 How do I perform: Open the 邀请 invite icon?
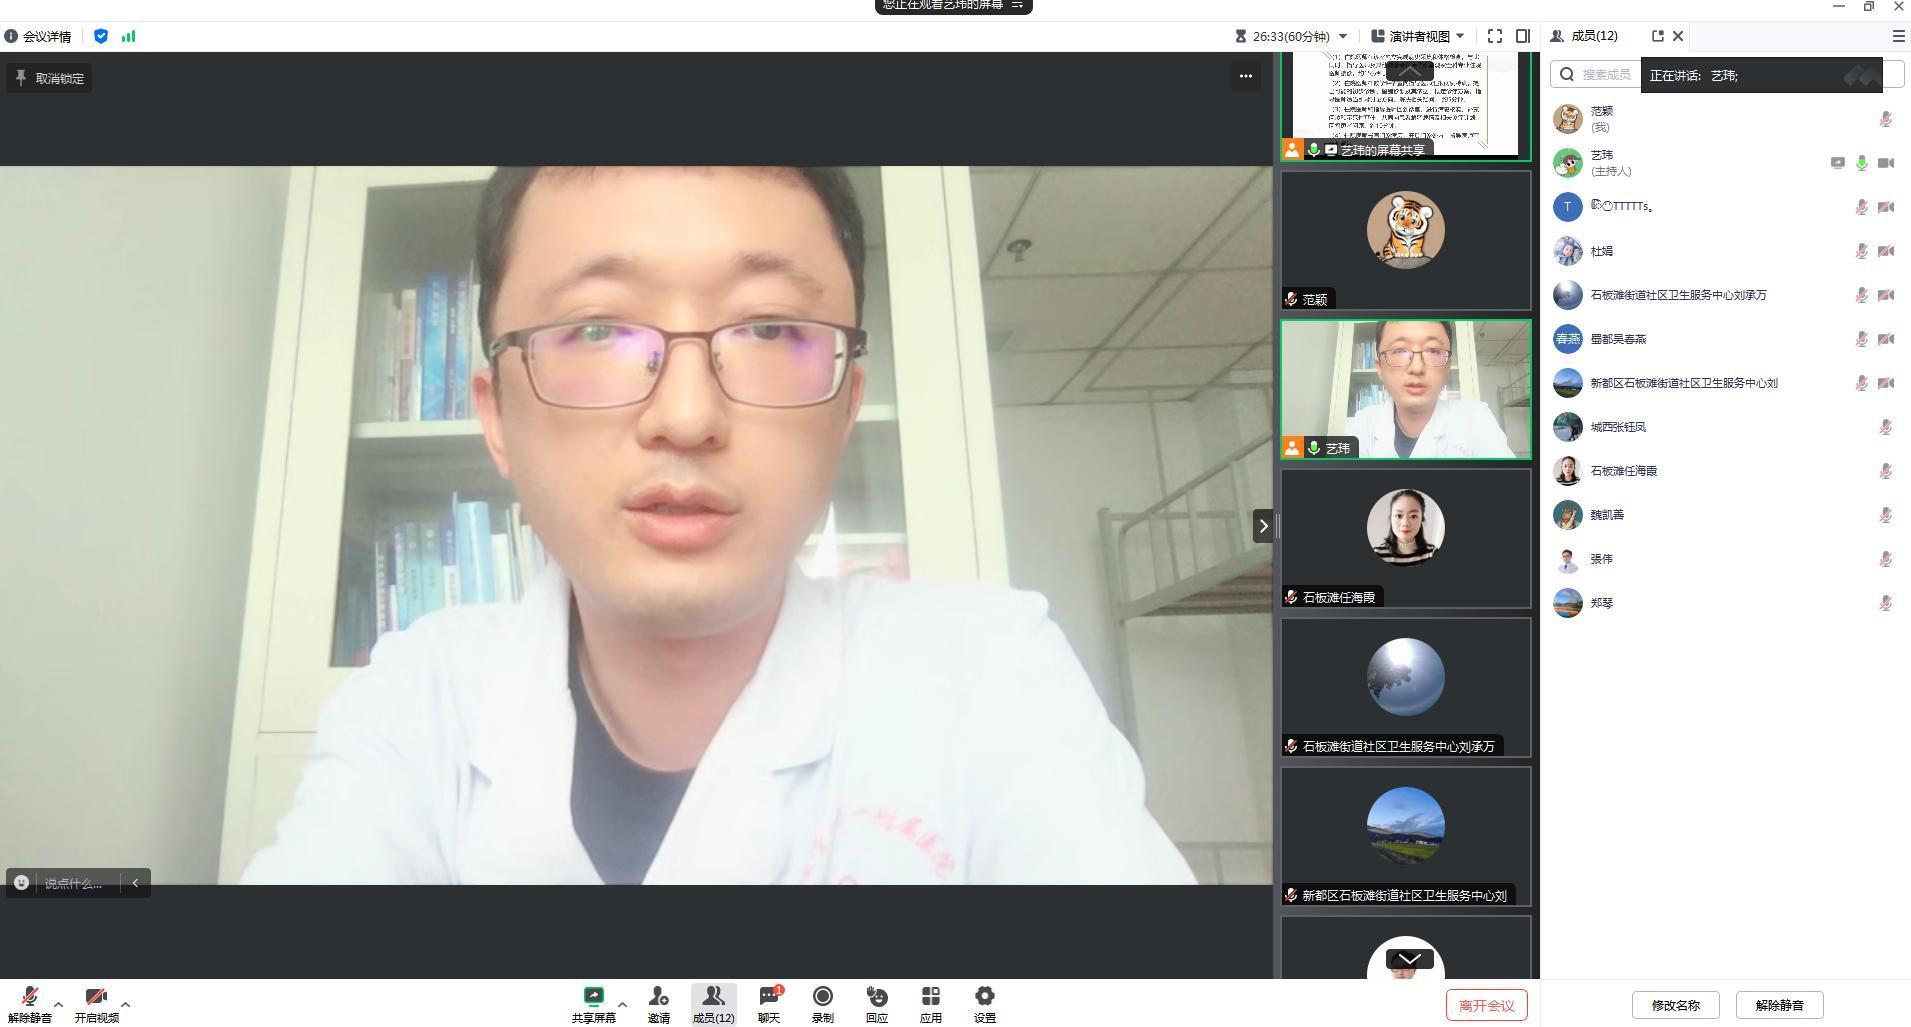658,1004
